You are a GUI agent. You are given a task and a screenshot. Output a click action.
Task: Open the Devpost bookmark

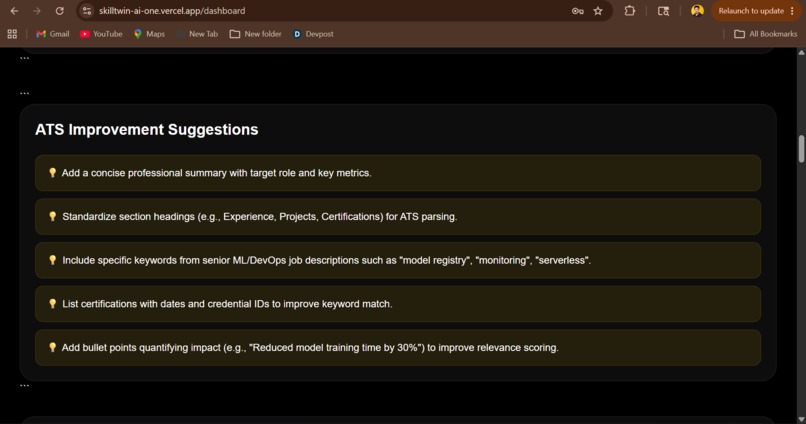pos(313,34)
